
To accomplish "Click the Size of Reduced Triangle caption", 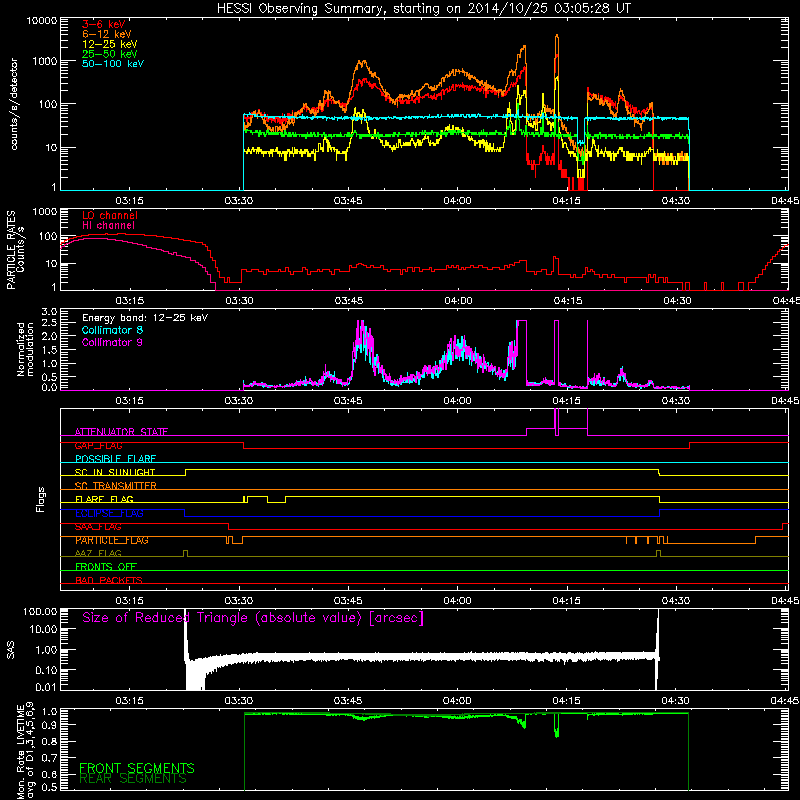I will pyautogui.click(x=253, y=618).
